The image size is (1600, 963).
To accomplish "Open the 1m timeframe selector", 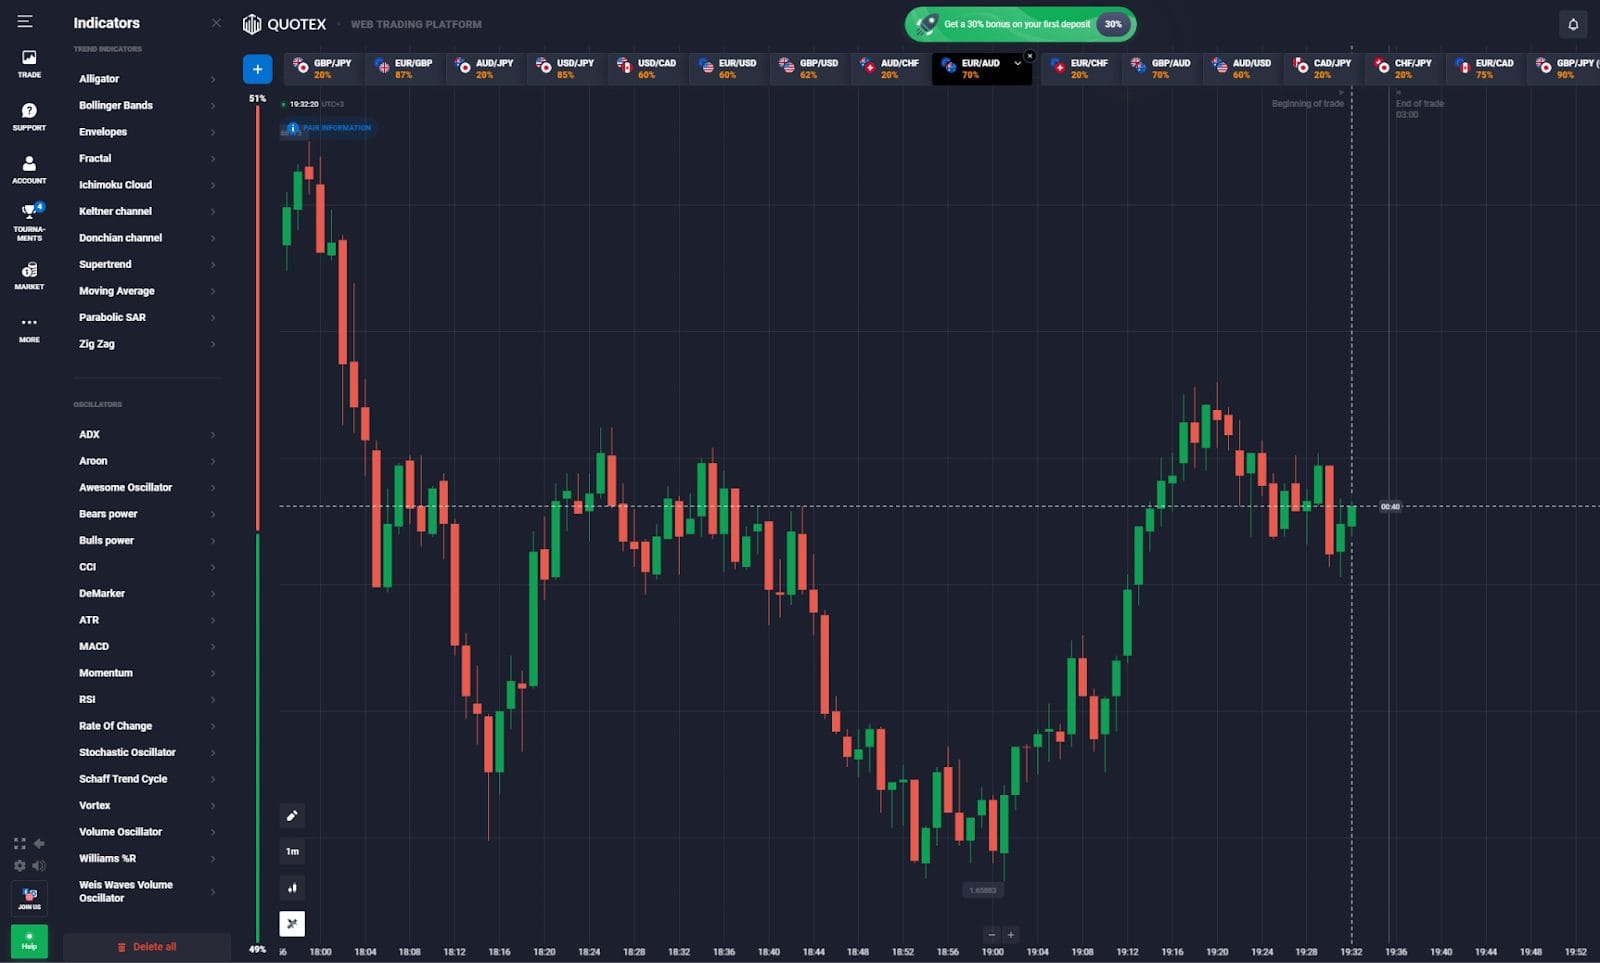I will [x=292, y=852].
